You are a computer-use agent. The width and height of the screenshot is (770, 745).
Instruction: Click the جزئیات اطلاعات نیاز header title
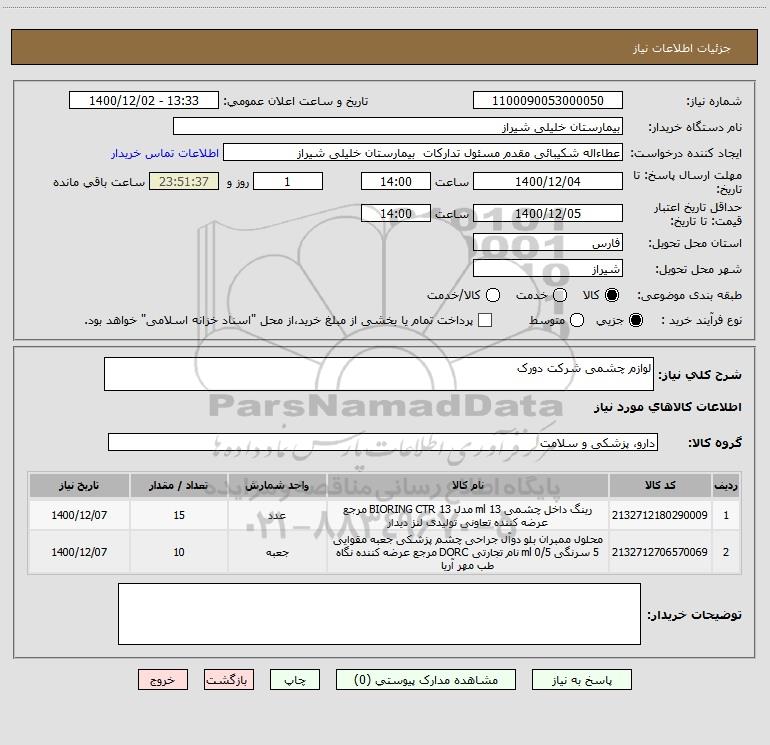(681, 48)
